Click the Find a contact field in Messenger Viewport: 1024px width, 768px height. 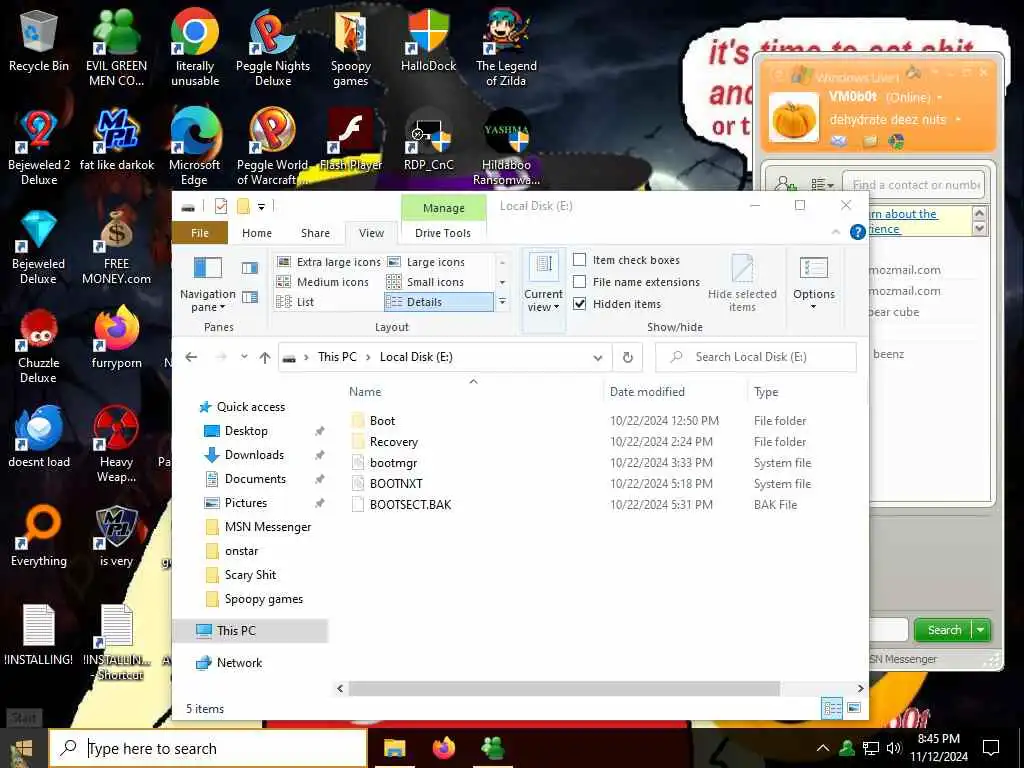click(913, 185)
